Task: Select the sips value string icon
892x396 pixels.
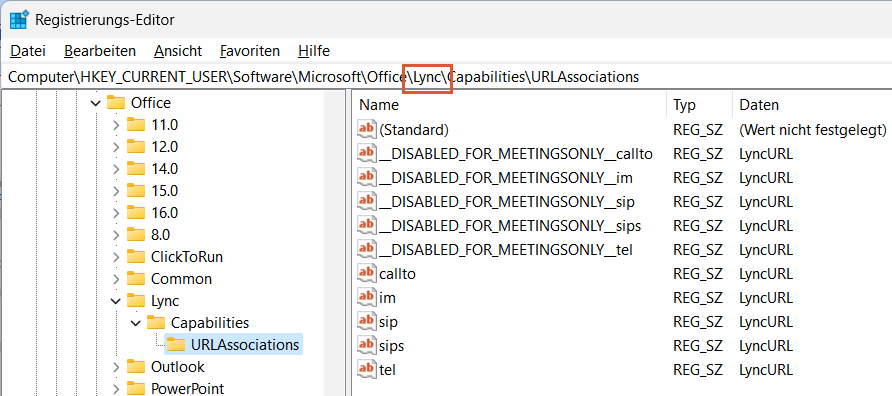Action: [x=367, y=345]
